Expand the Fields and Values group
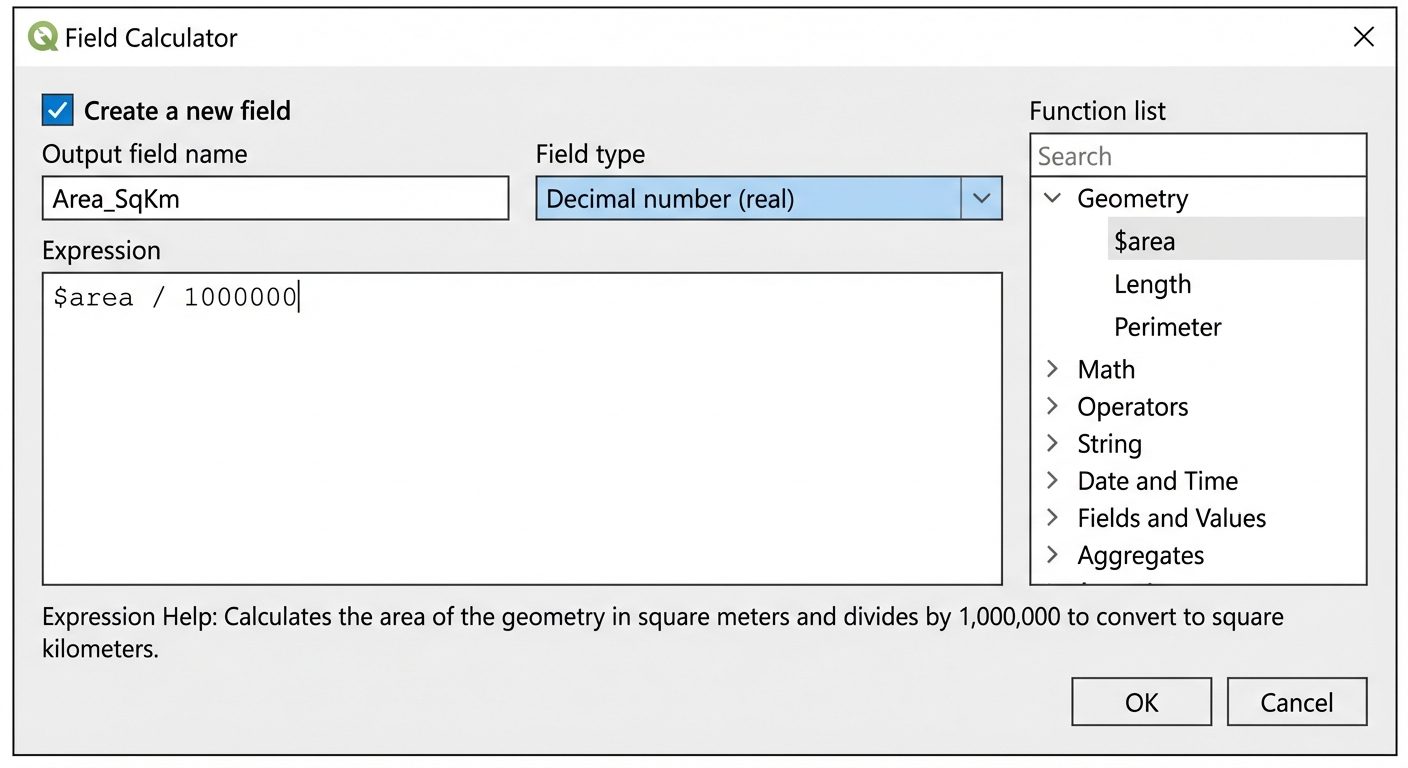Viewport: 1408px width, 768px height. [x=1052, y=517]
